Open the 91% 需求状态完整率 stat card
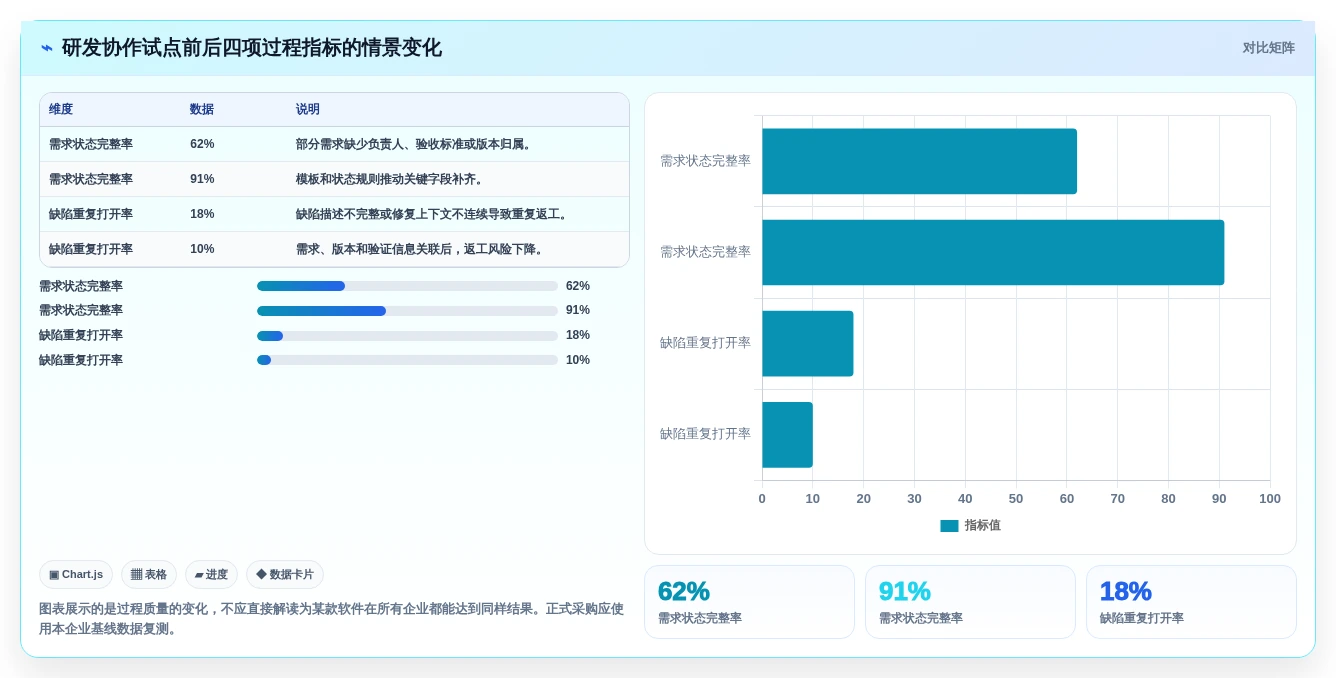The height and width of the screenshot is (678, 1336). click(970, 602)
